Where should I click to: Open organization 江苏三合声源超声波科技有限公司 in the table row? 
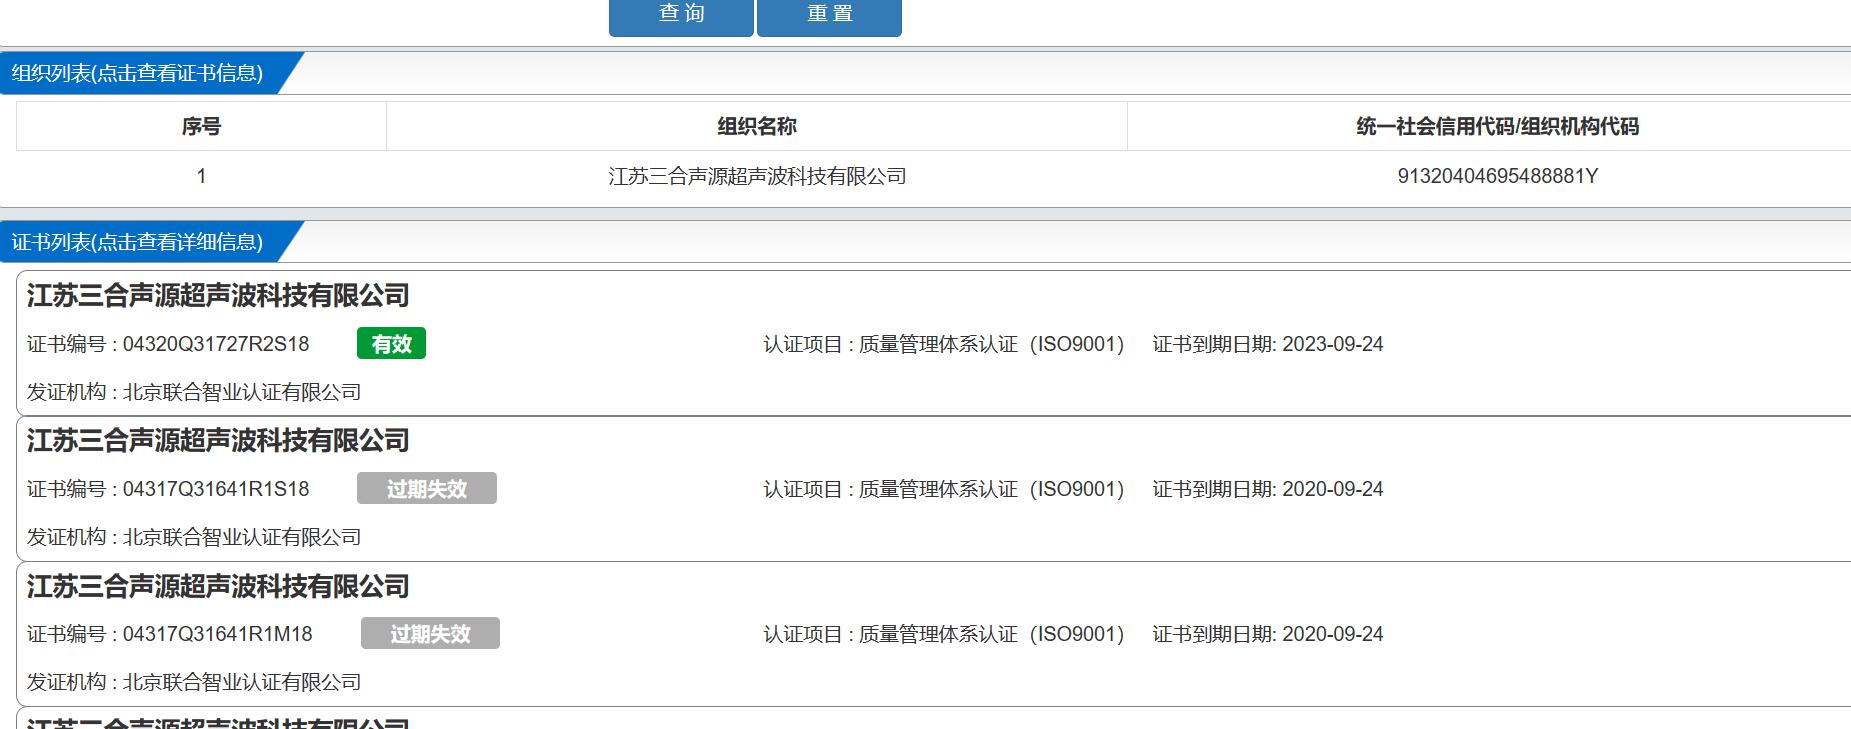click(757, 176)
